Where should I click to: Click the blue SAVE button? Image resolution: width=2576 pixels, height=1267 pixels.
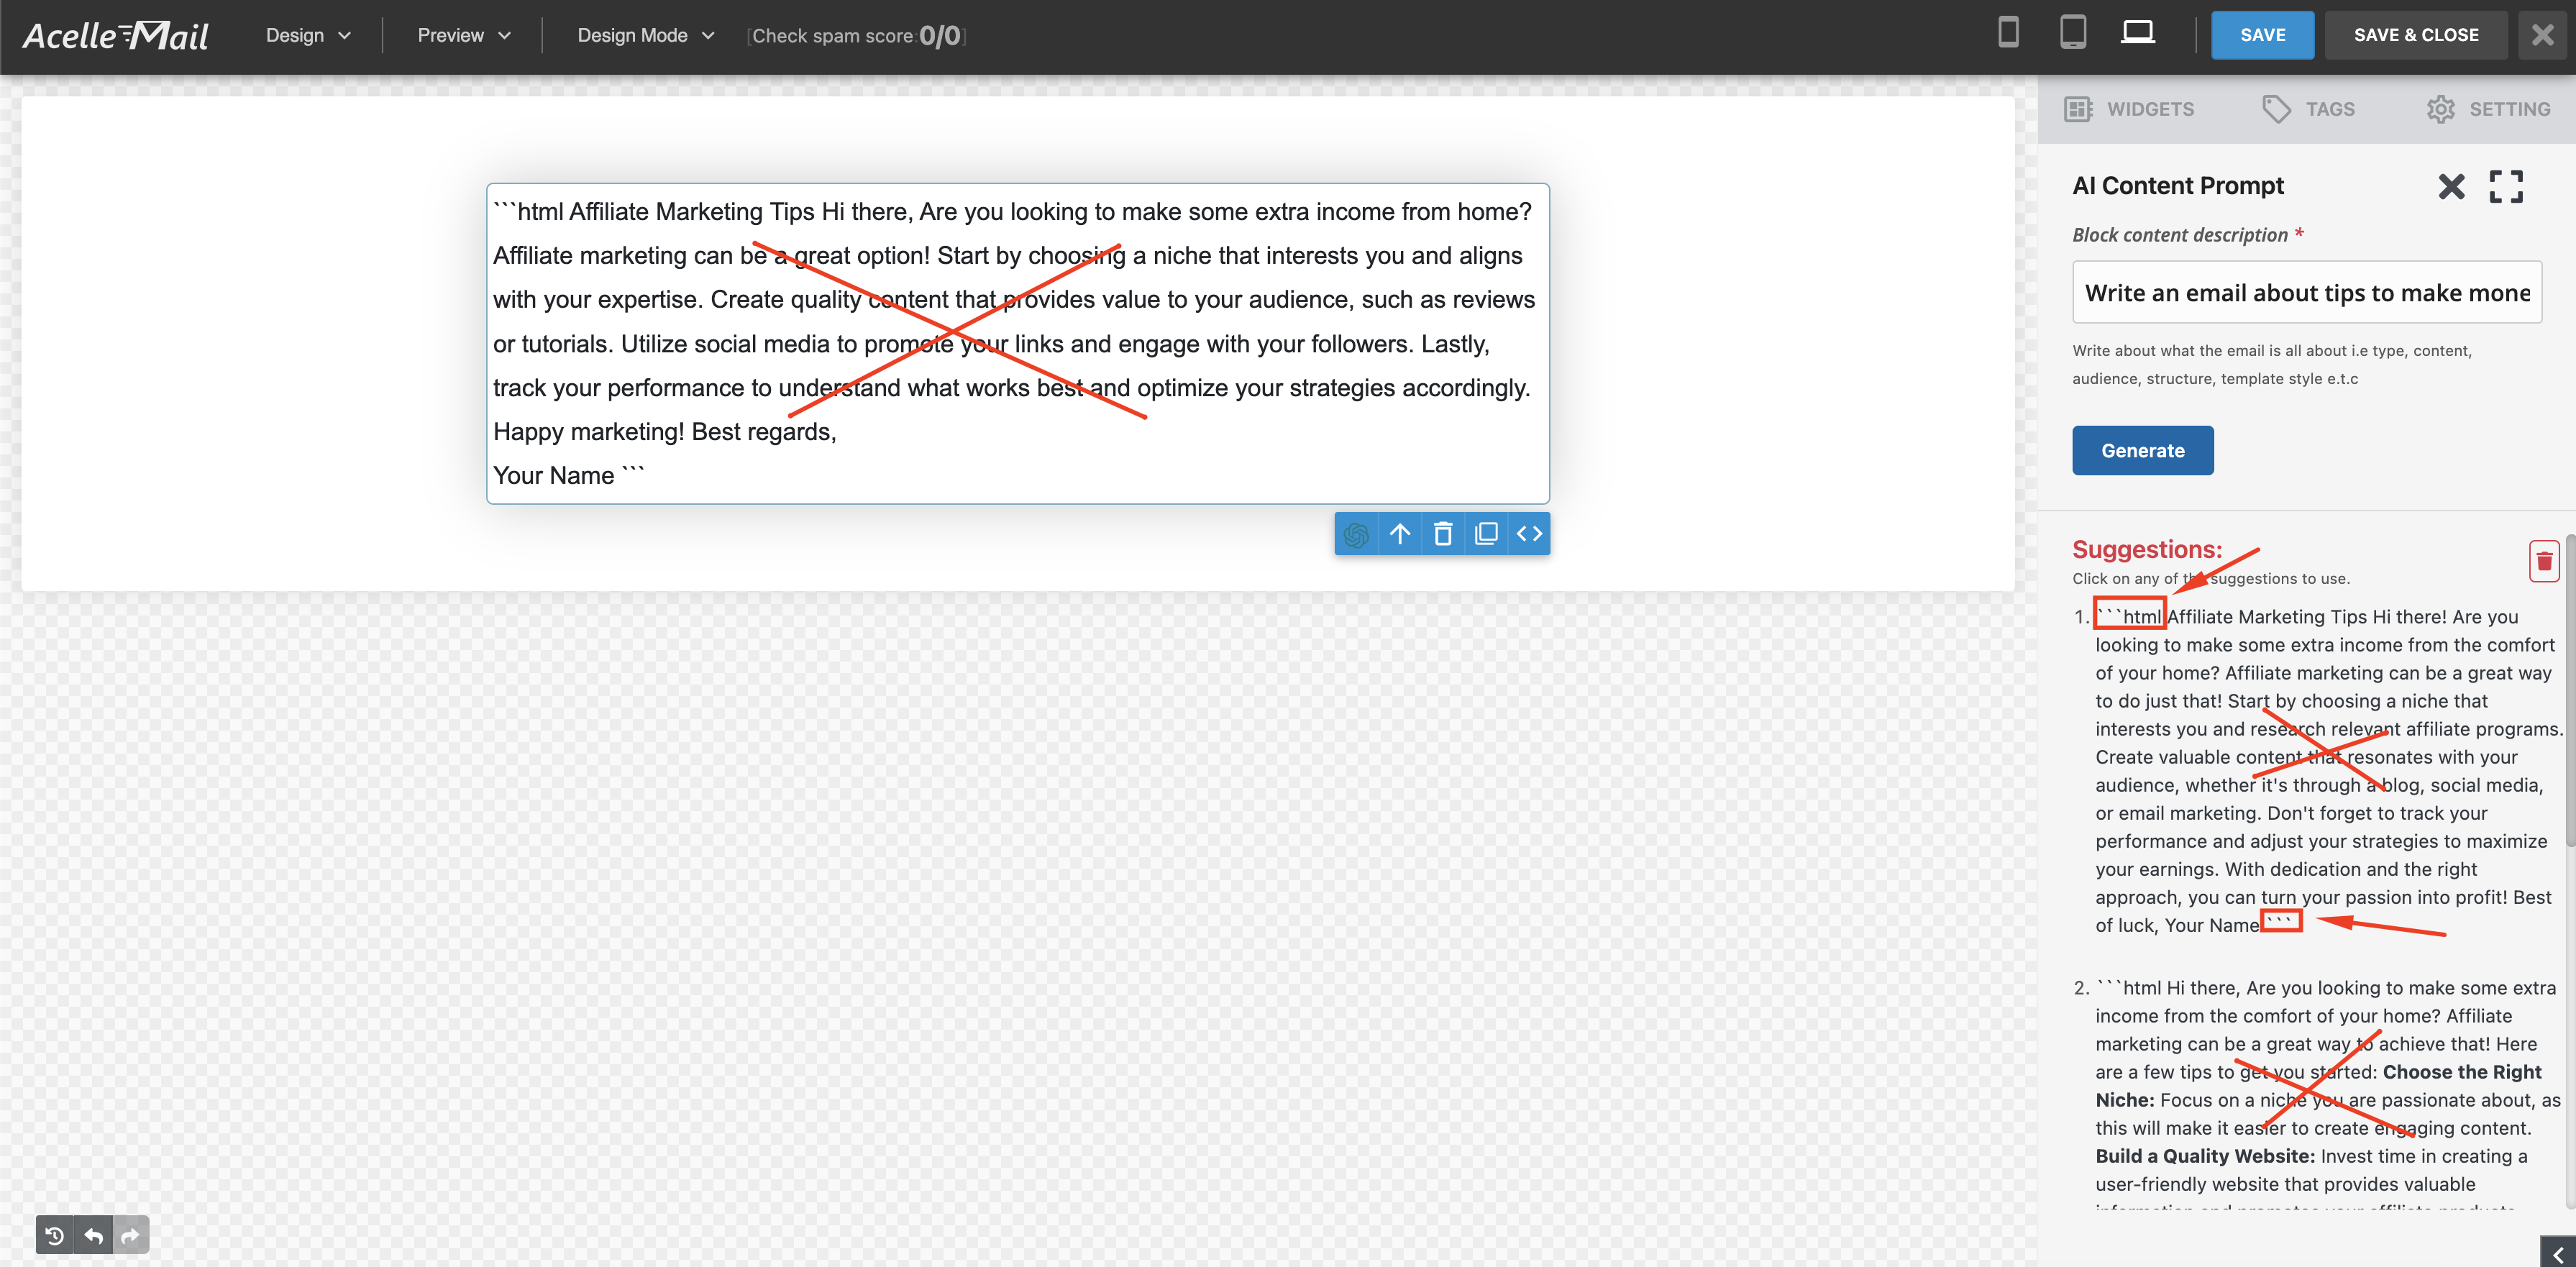pyautogui.click(x=2262, y=35)
